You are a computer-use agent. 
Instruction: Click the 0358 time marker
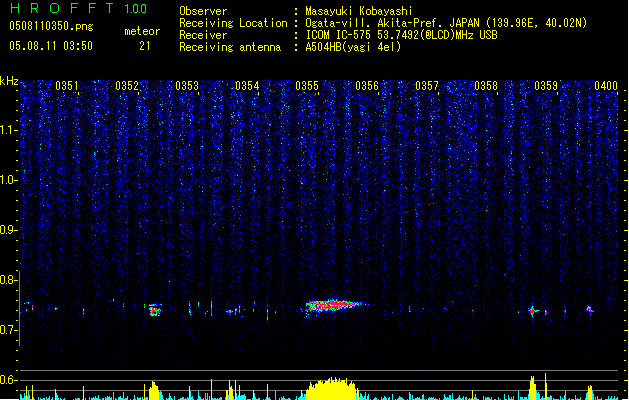click(x=486, y=86)
